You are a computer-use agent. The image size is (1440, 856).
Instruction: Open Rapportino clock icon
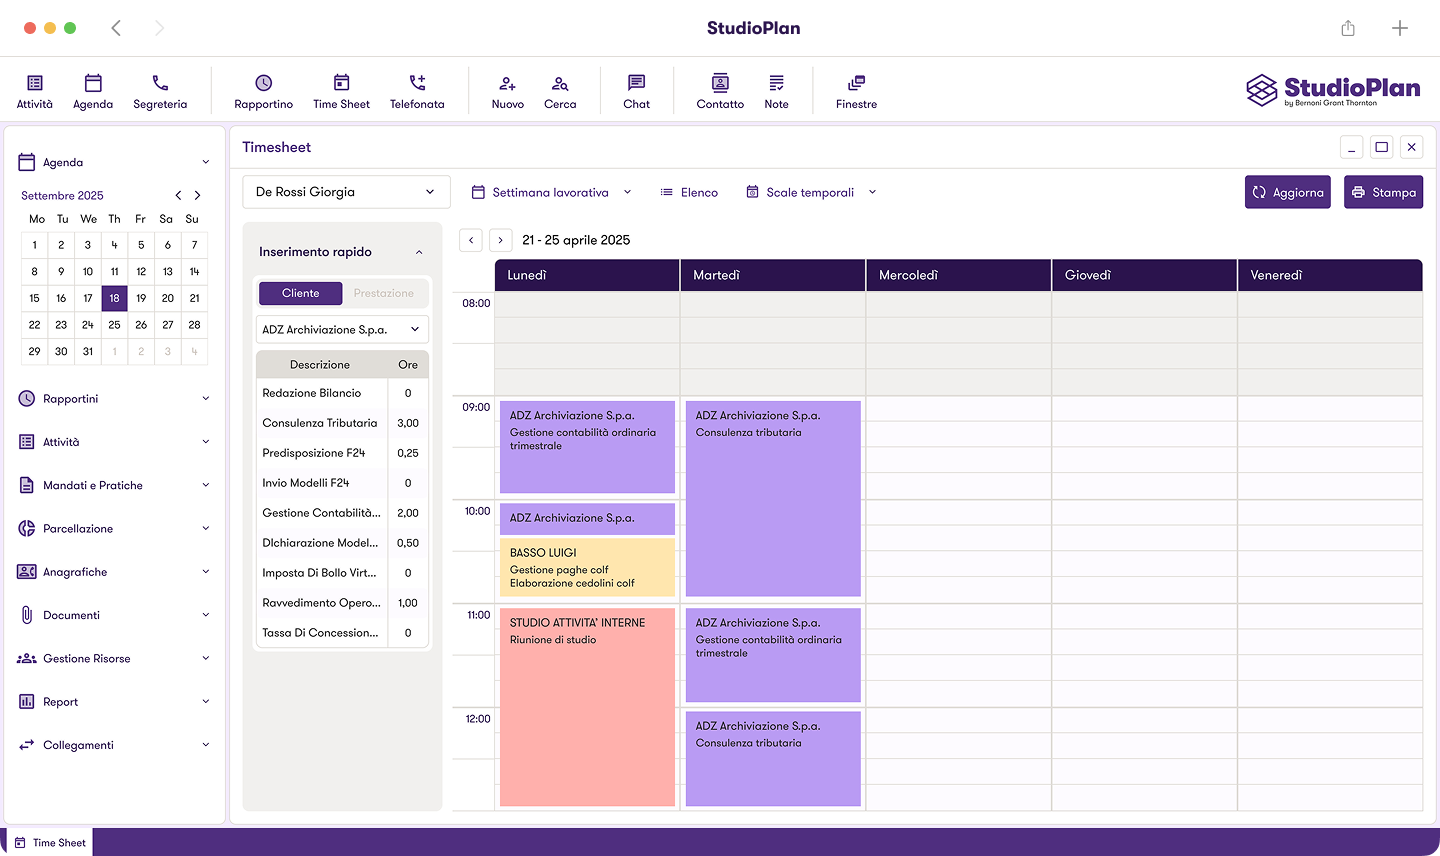pyautogui.click(x=264, y=92)
